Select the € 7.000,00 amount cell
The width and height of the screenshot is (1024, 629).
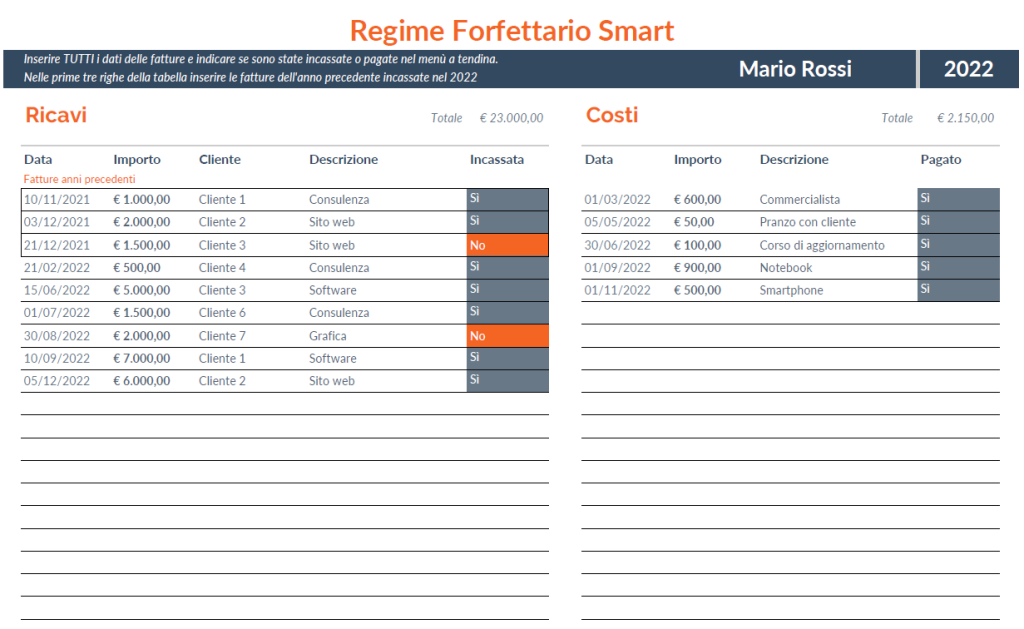[x=141, y=358]
